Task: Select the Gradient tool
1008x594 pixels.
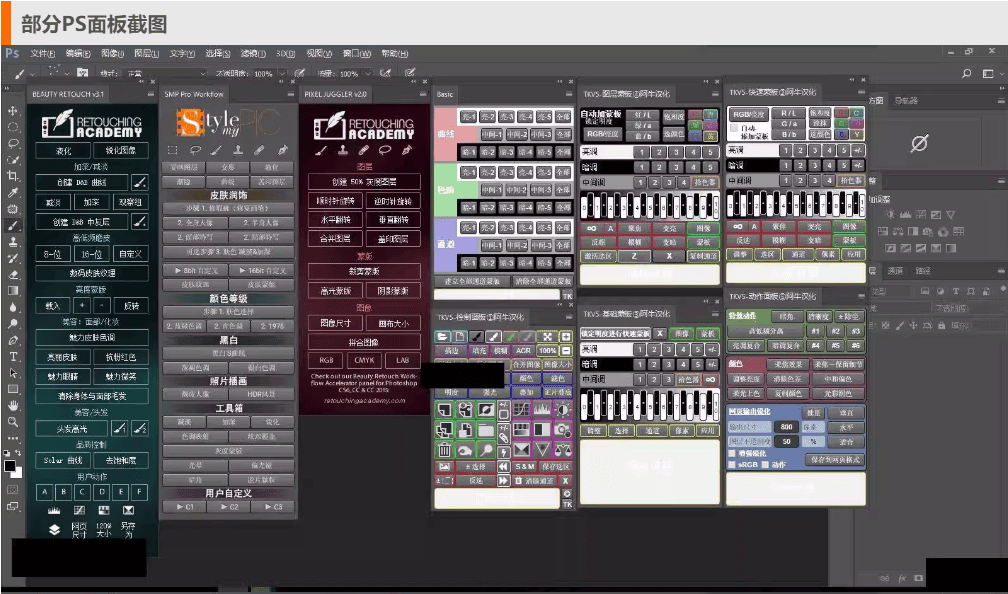Action: pos(13,291)
